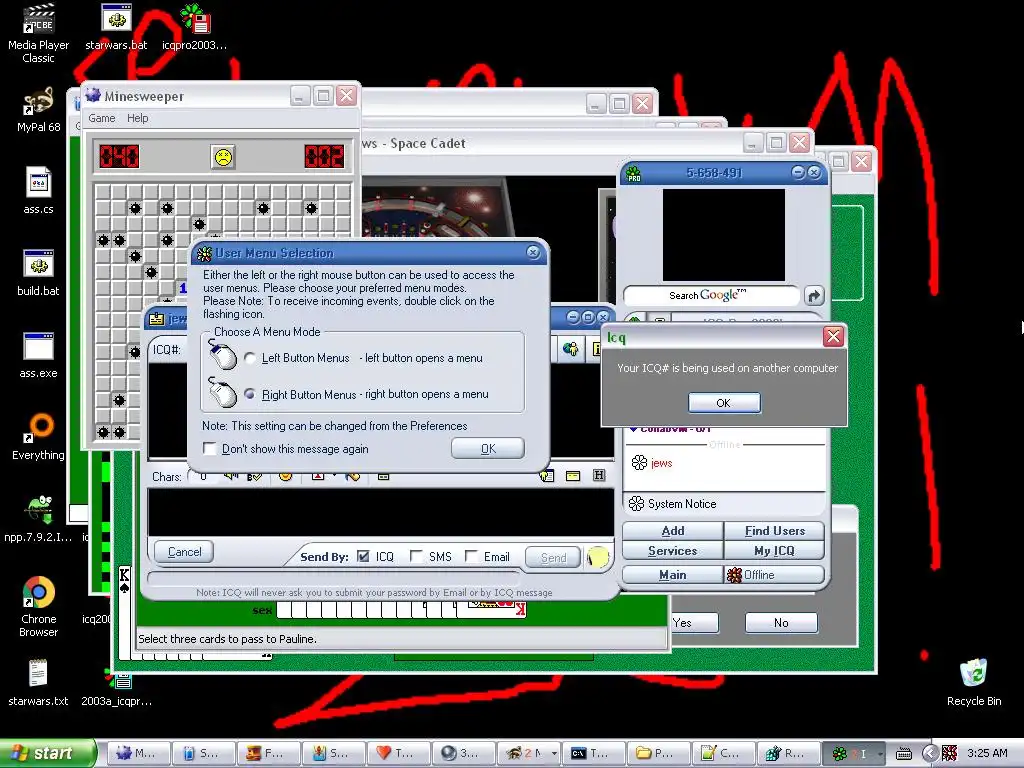The image size is (1024, 768).
Task: Click the Yes button in background dialog
Action: click(x=694, y=623)
